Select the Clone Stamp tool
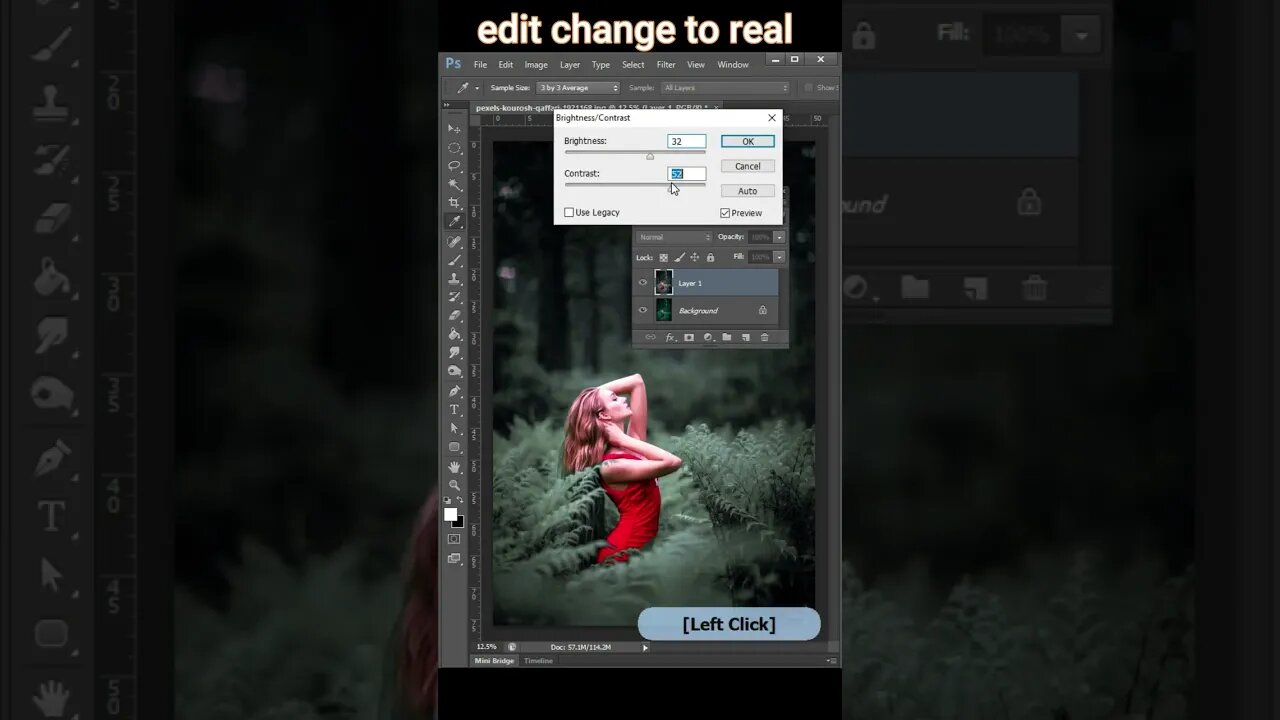 tap(454, 279)
